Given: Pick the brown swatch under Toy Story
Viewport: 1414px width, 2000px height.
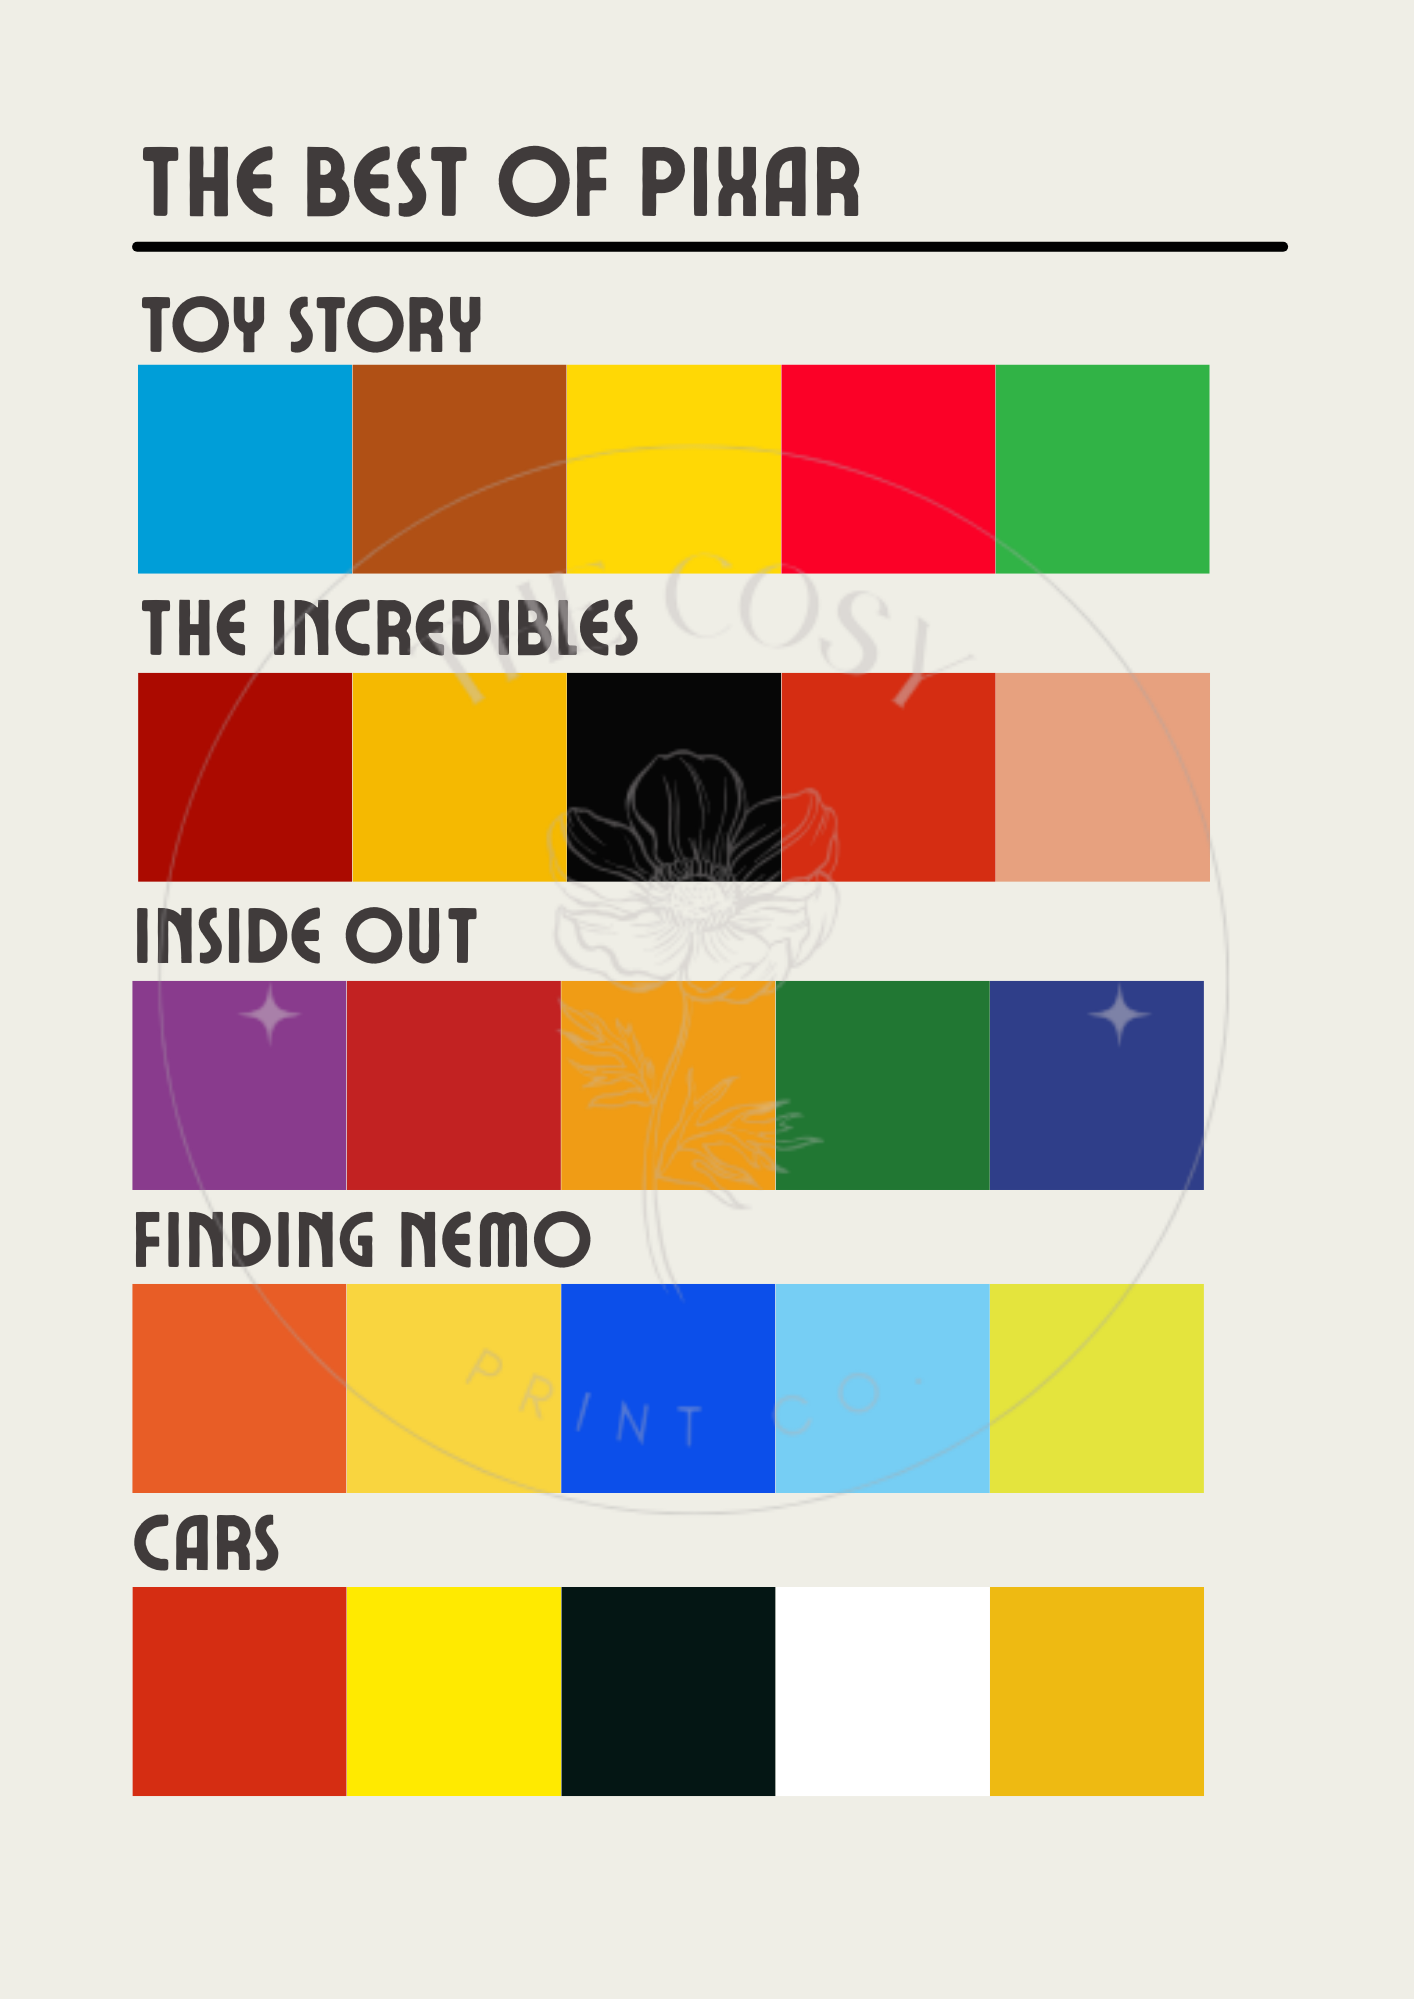Looking at the screenshot, I should click(459, 469).
